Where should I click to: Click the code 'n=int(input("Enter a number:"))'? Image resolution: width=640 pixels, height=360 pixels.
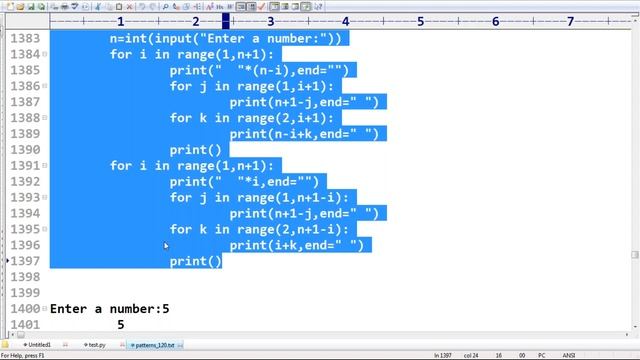(x=225, y=38)
